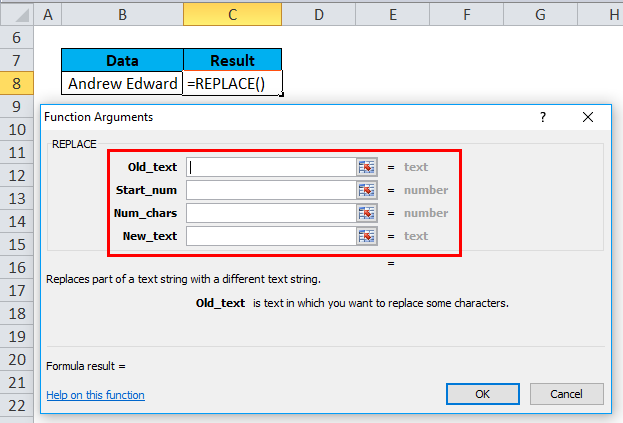
Task: Click the range selector icon for Start_num
Action: [x=366, y=190]
